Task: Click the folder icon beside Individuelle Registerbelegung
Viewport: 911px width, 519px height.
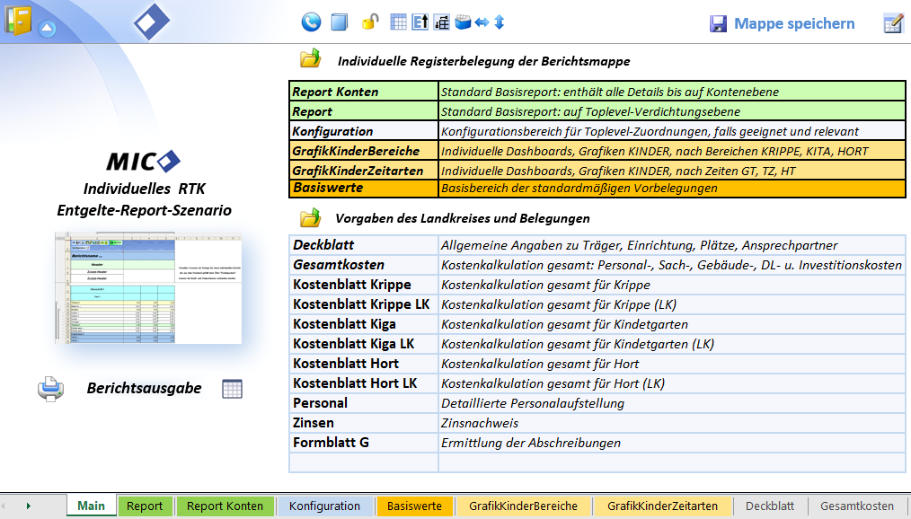Action: point(310,58)
